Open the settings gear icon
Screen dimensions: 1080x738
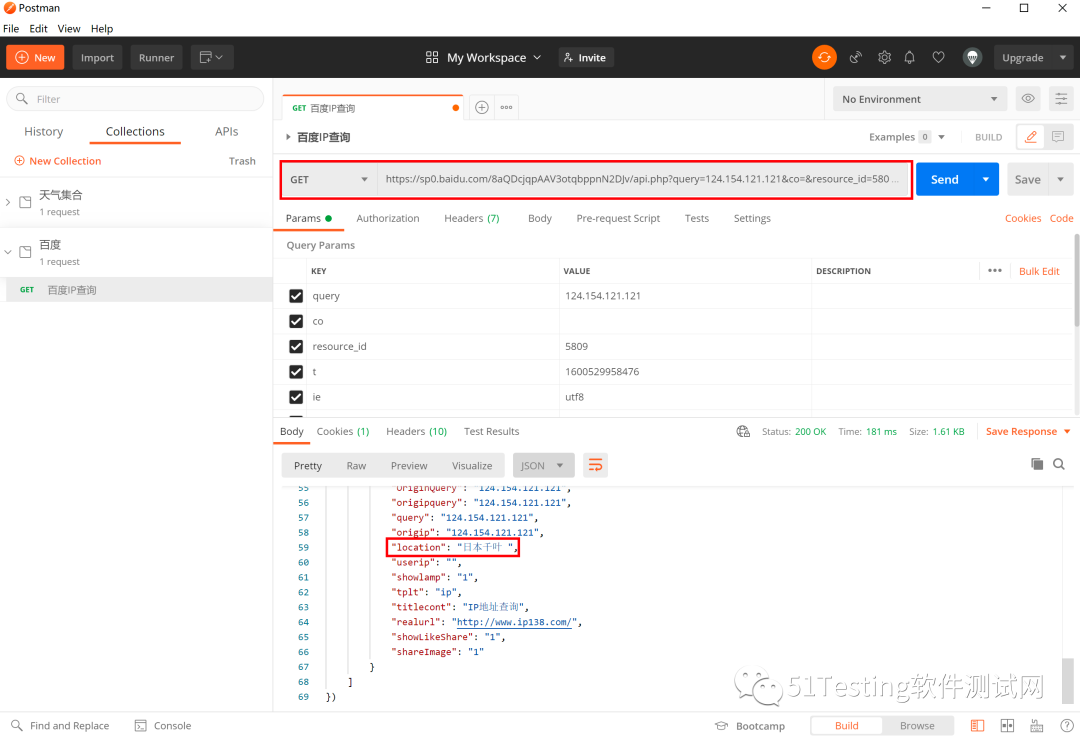[884, 57]
